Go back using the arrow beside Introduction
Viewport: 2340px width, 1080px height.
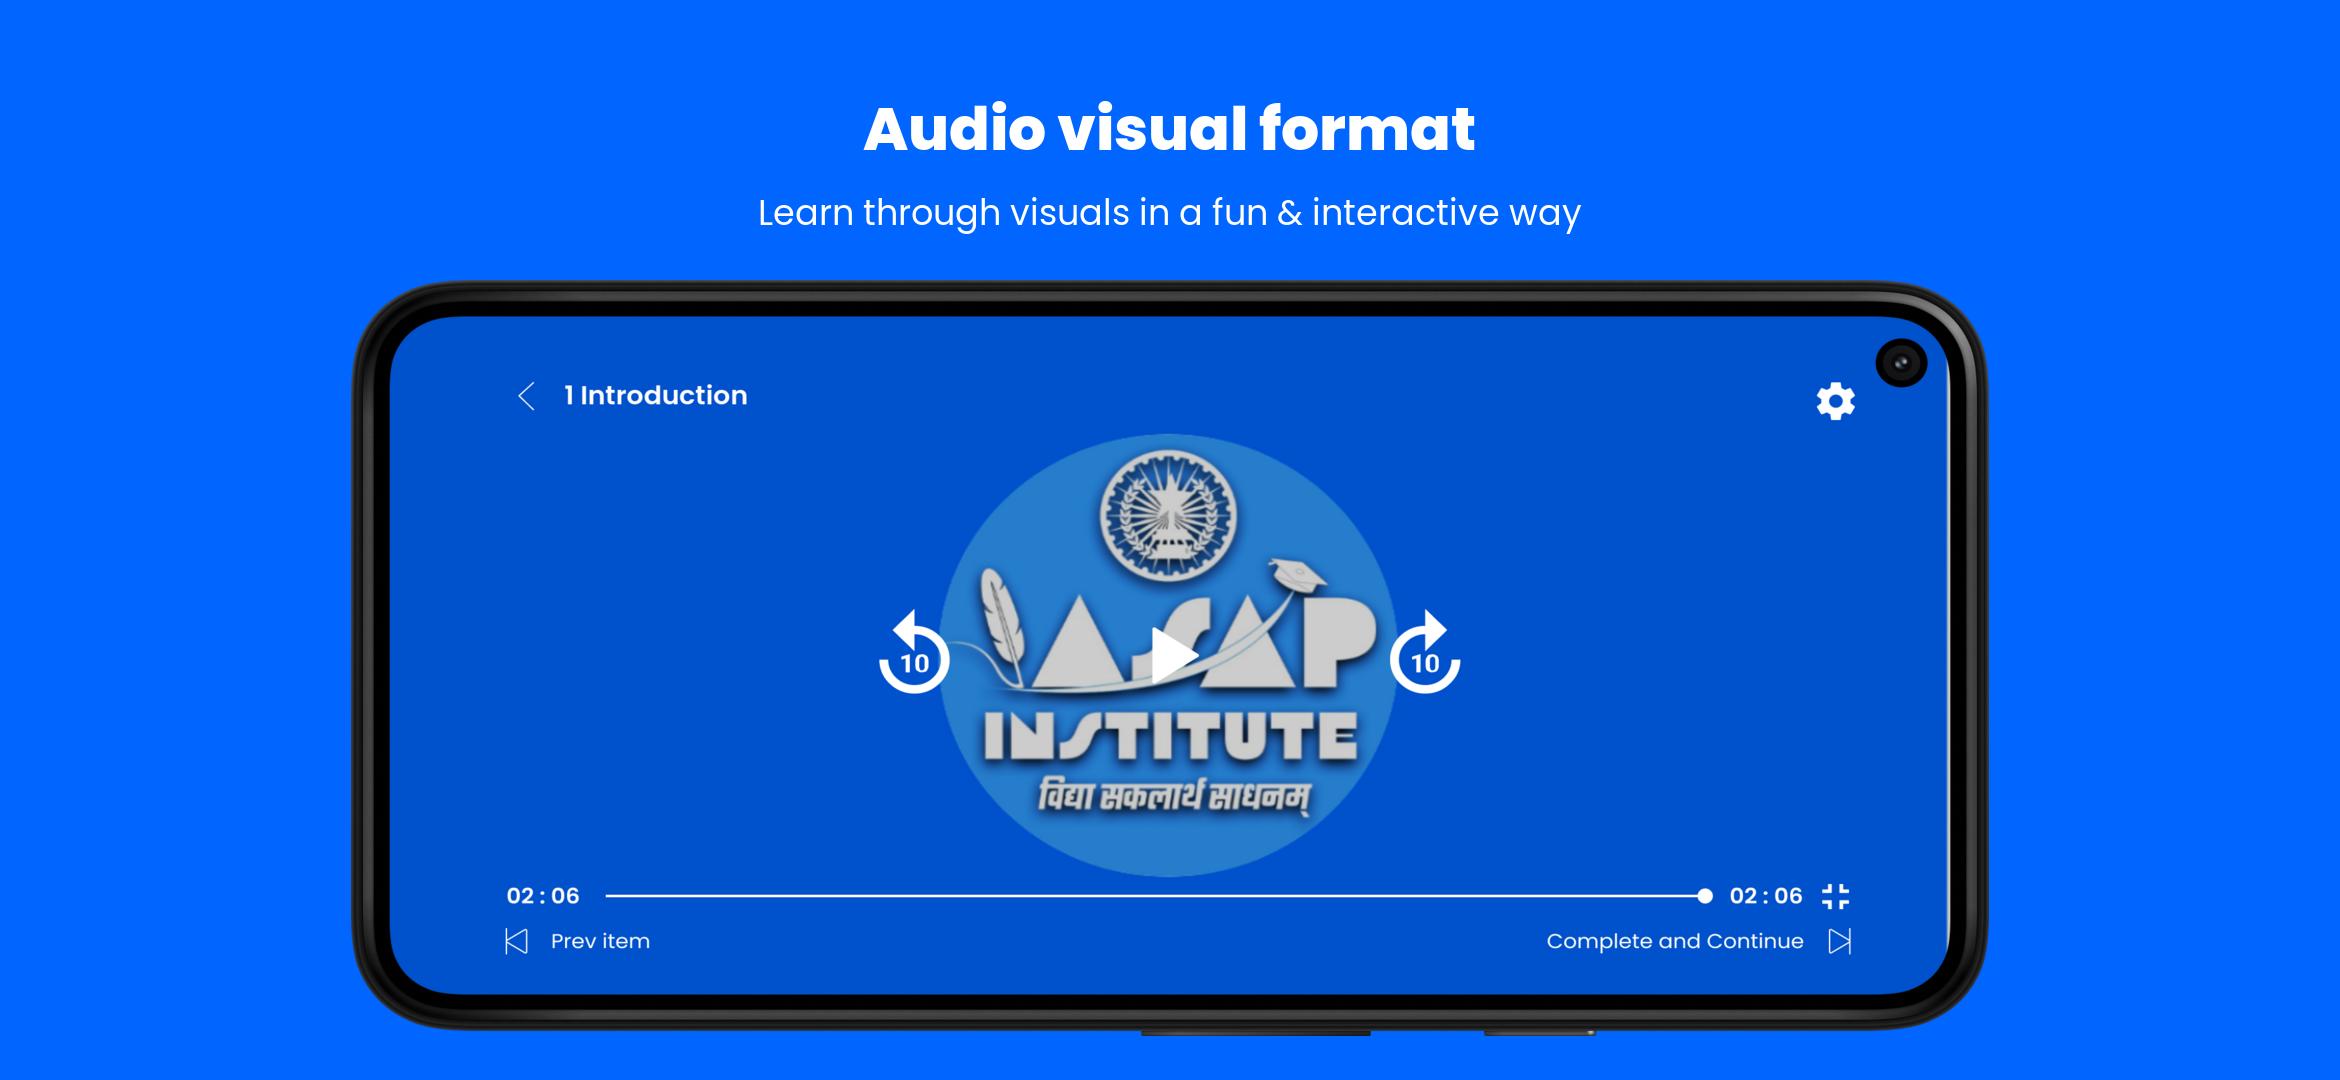point(526,396)
